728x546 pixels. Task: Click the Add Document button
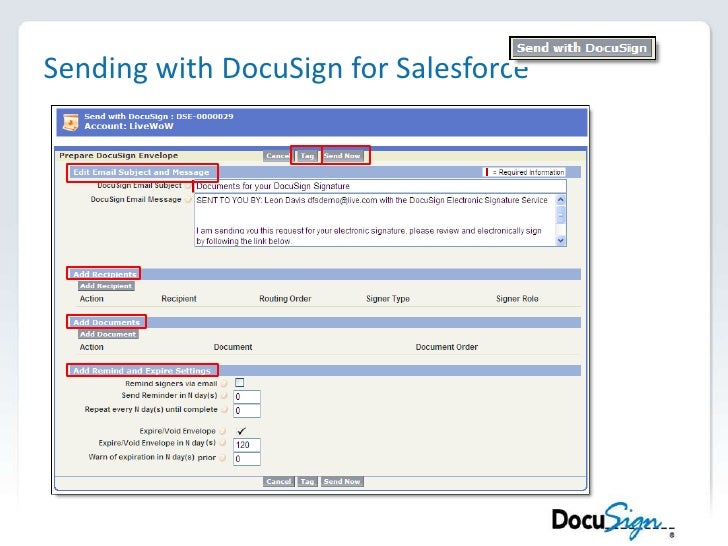pyautogui.click(x=108, y=334)
